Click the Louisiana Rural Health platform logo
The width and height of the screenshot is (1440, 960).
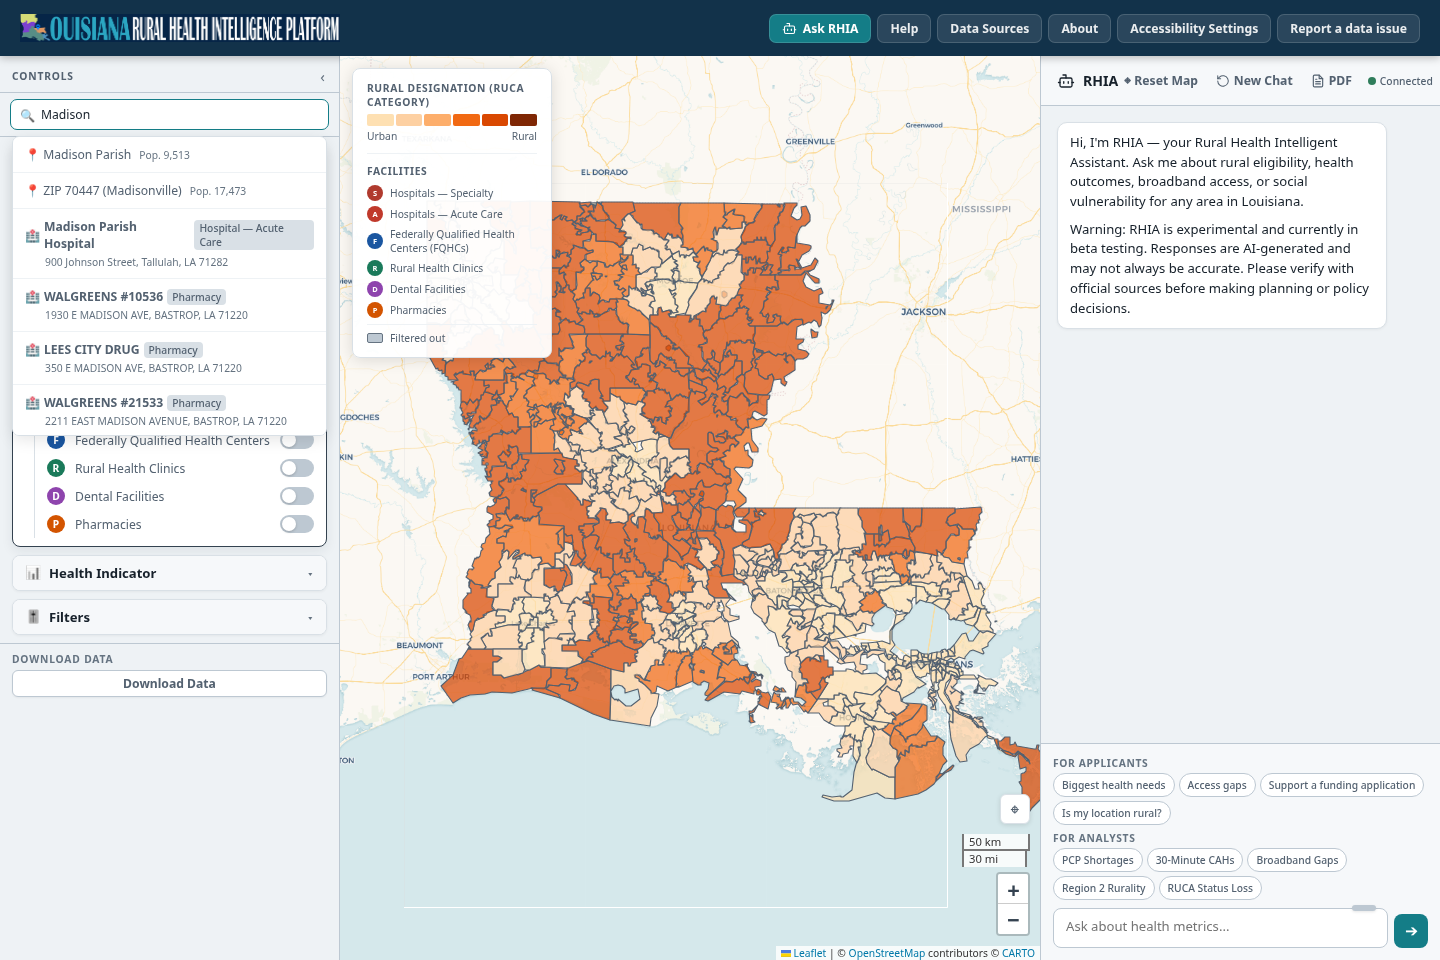tap(180, 28)
